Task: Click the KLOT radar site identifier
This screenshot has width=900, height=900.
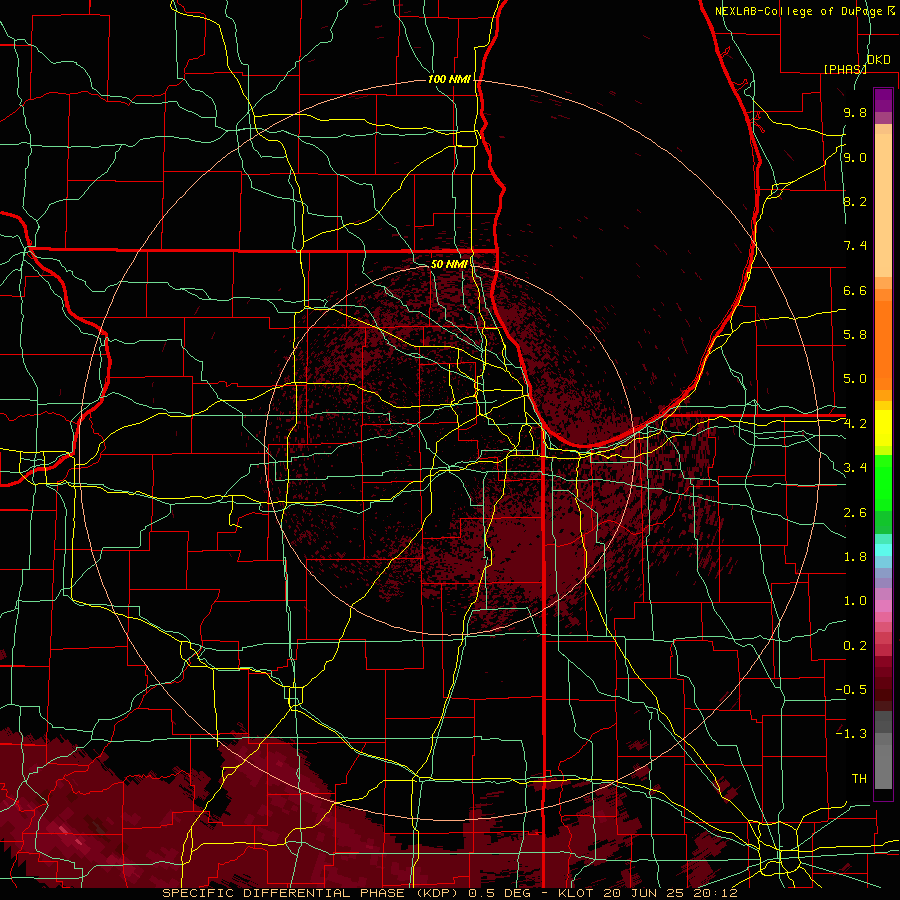Action: click(577, 893)
